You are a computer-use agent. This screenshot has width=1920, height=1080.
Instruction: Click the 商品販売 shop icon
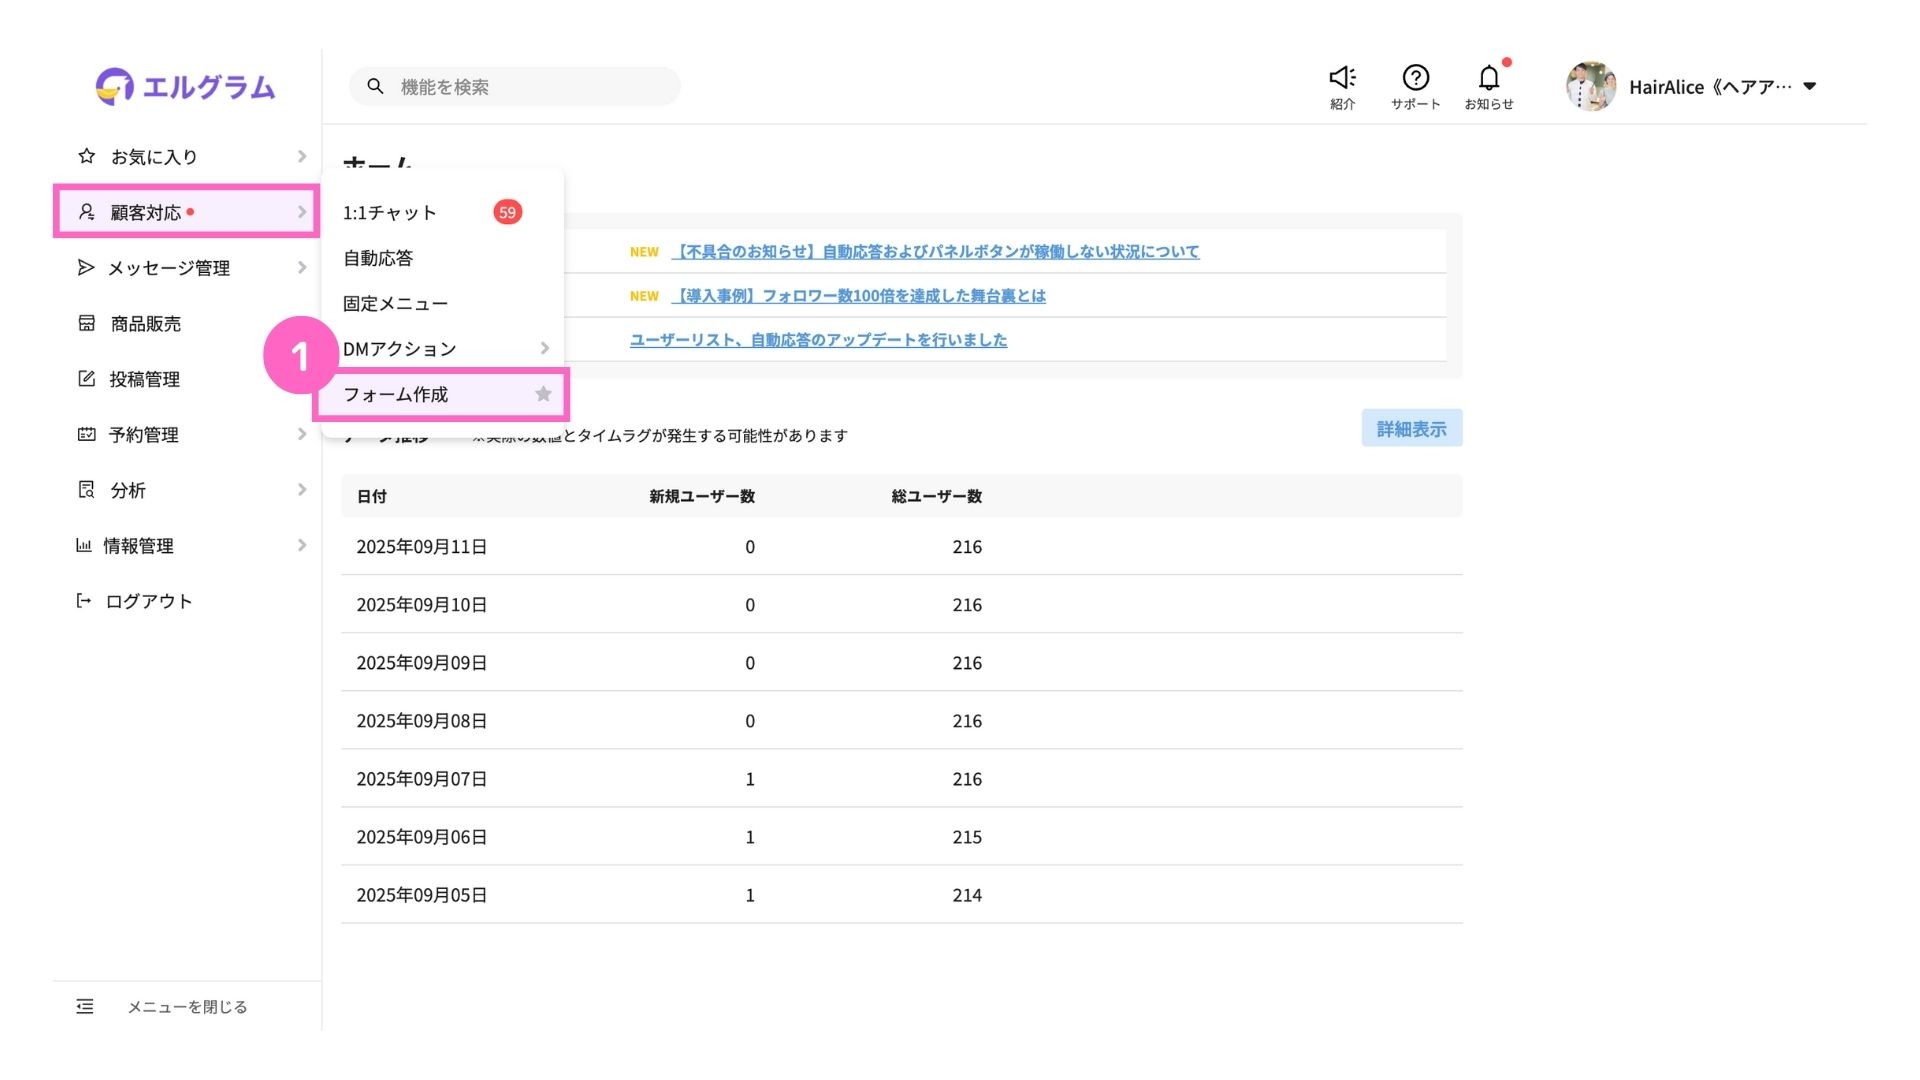point(87,323)
